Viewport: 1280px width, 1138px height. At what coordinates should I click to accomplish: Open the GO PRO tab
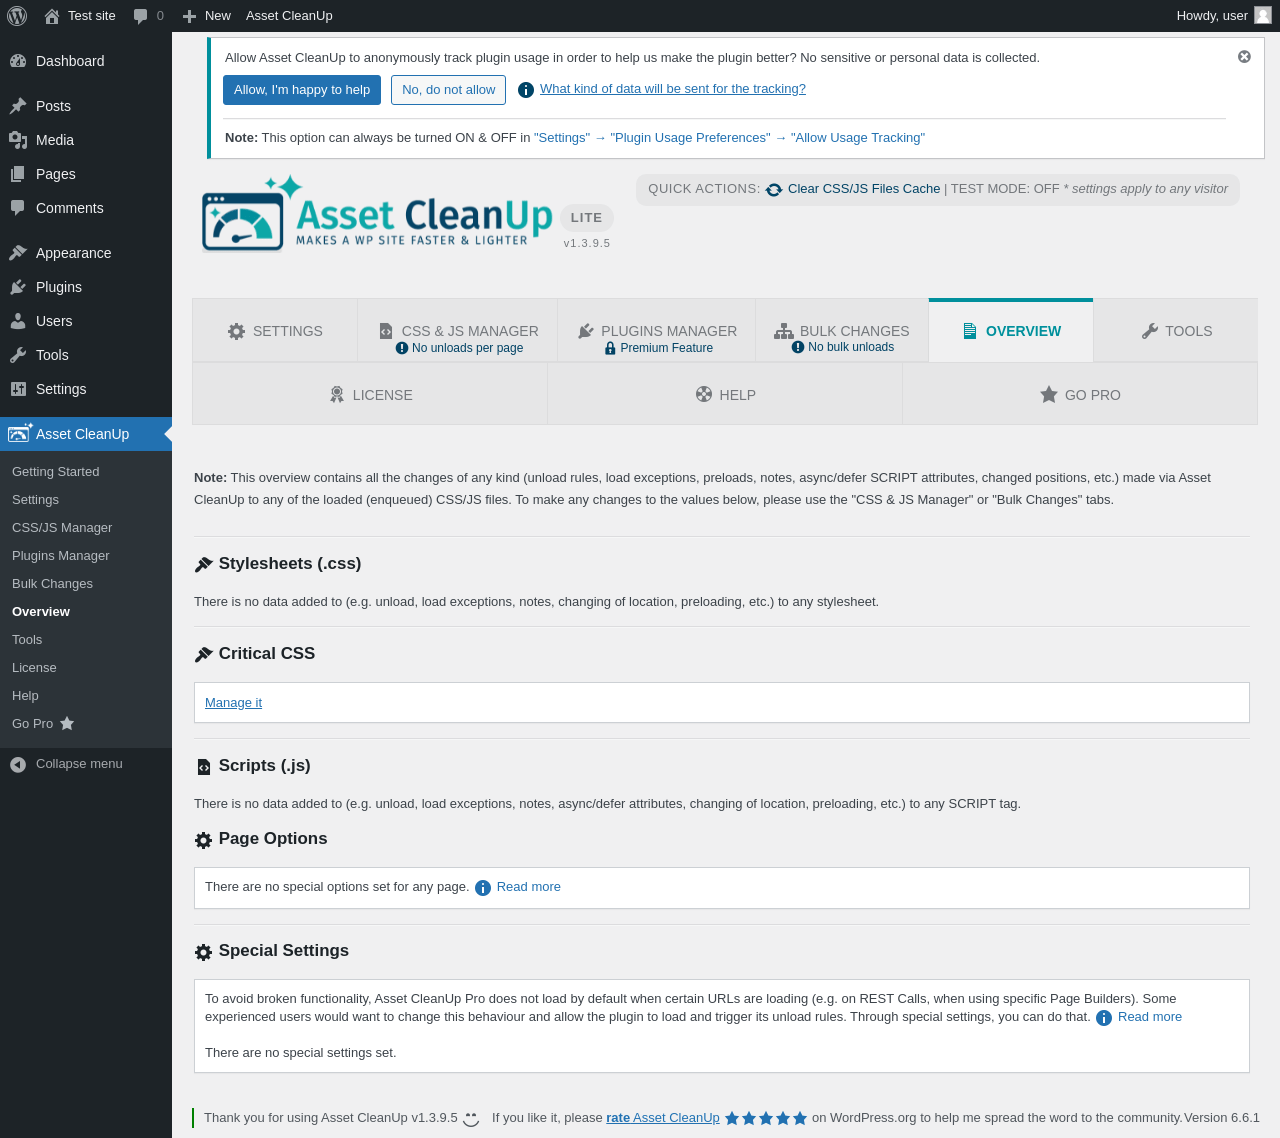point(1080,395)
